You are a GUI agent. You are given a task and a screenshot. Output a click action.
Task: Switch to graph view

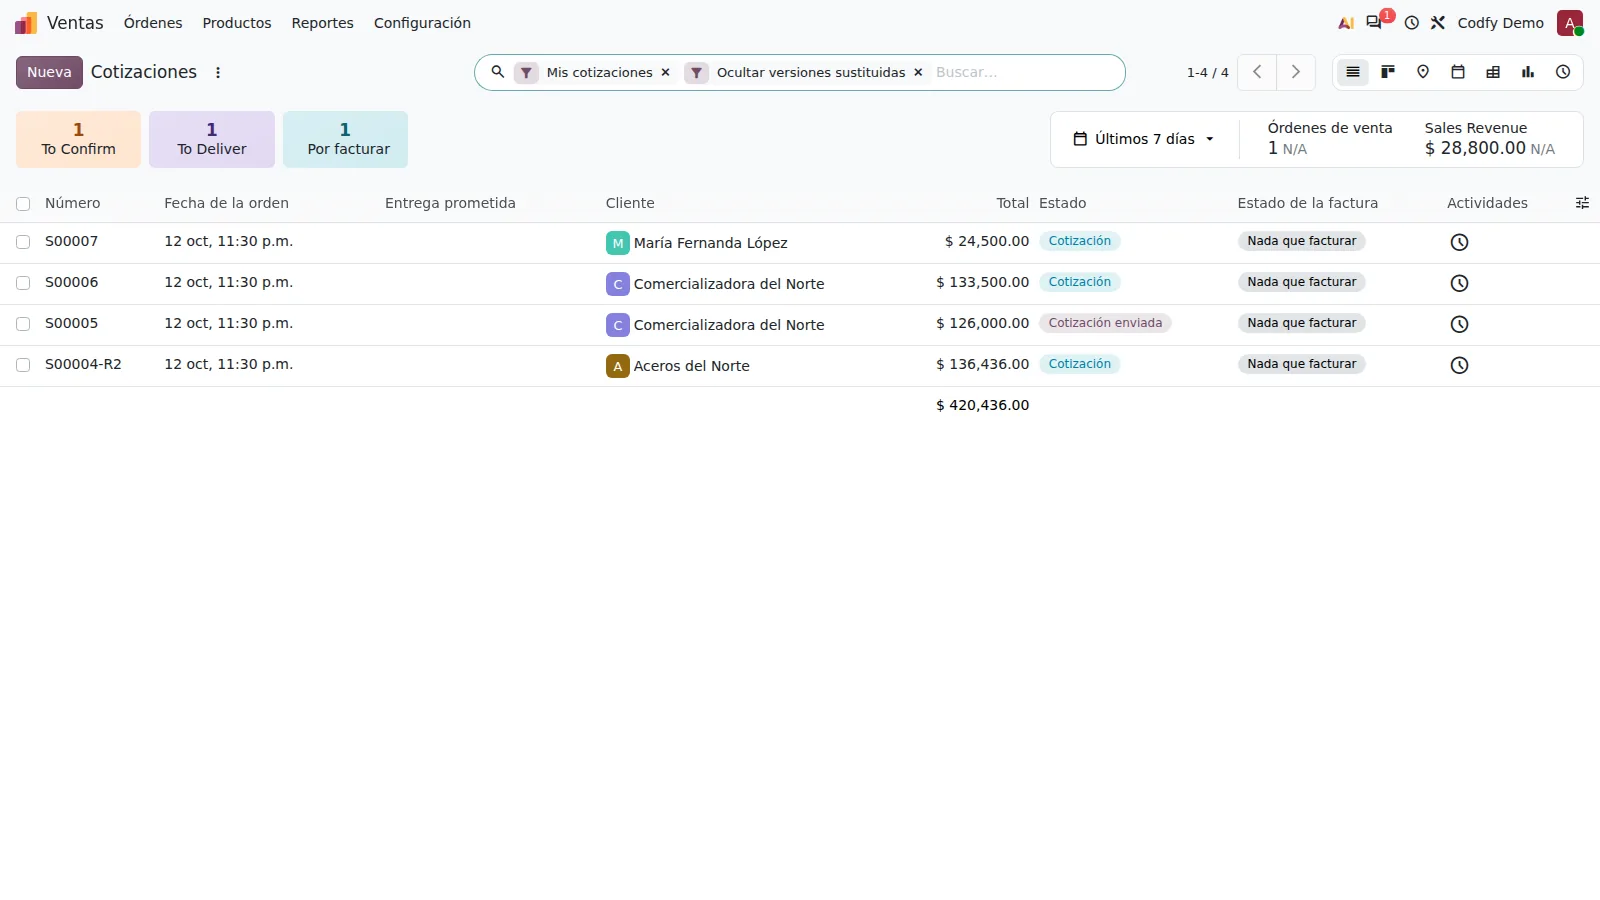click(x=1528, y=72)
